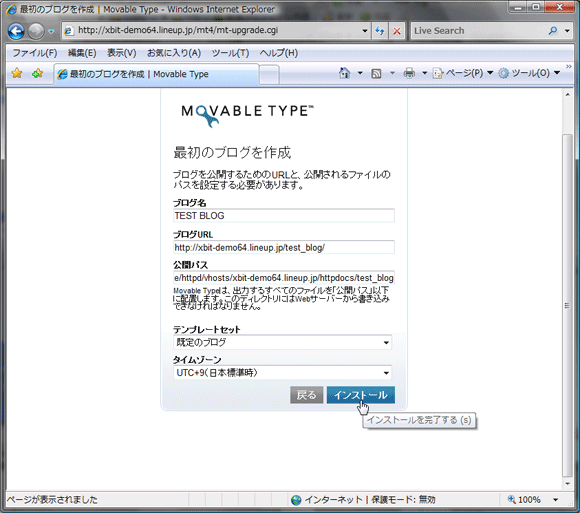Click the RSS feeds icon

pos(376,73)
